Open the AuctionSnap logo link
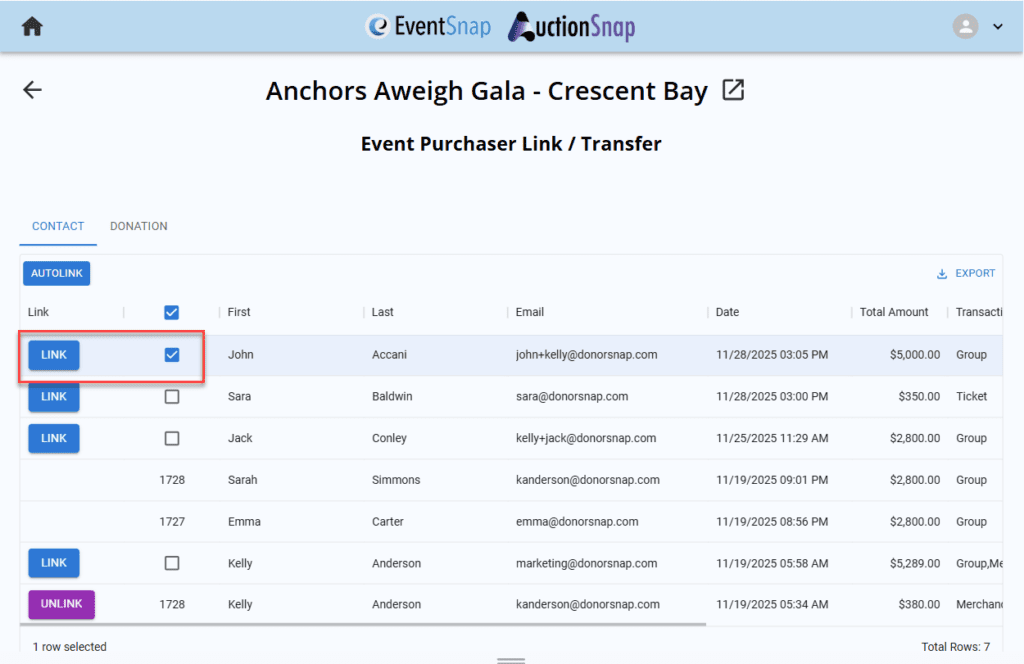This screenshot has height=664, width=1024. click(x=571, y=27)
